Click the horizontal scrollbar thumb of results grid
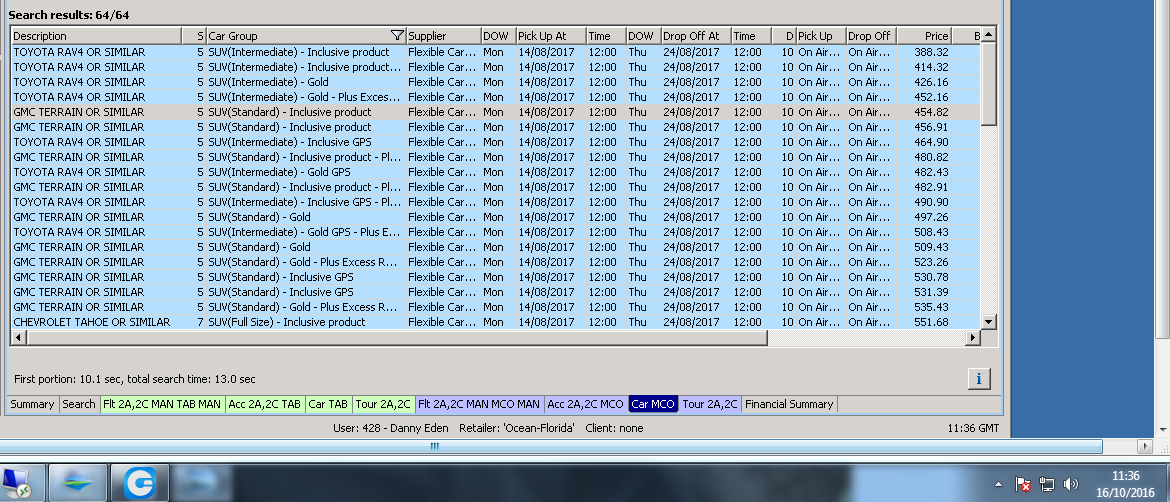 point(396,338)
